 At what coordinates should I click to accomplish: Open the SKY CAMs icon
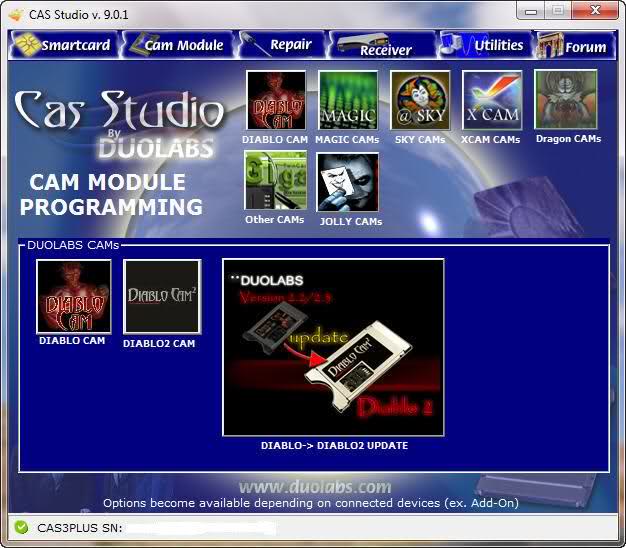419,101
